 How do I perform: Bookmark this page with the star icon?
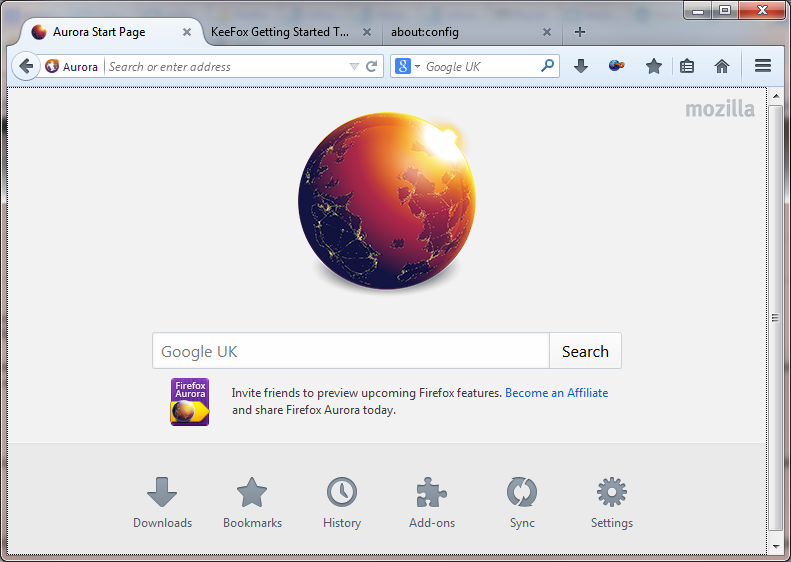653,66
